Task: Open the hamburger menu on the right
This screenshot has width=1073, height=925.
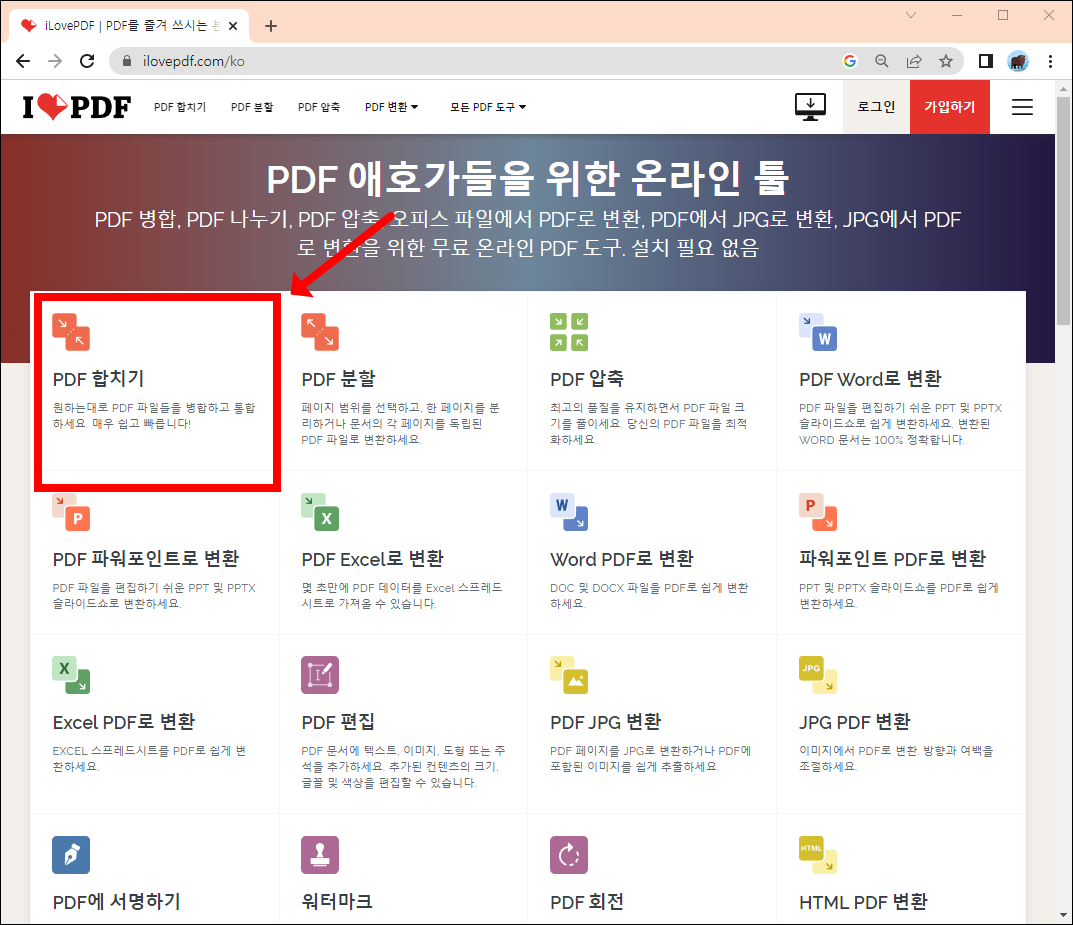Action: 1022,106
